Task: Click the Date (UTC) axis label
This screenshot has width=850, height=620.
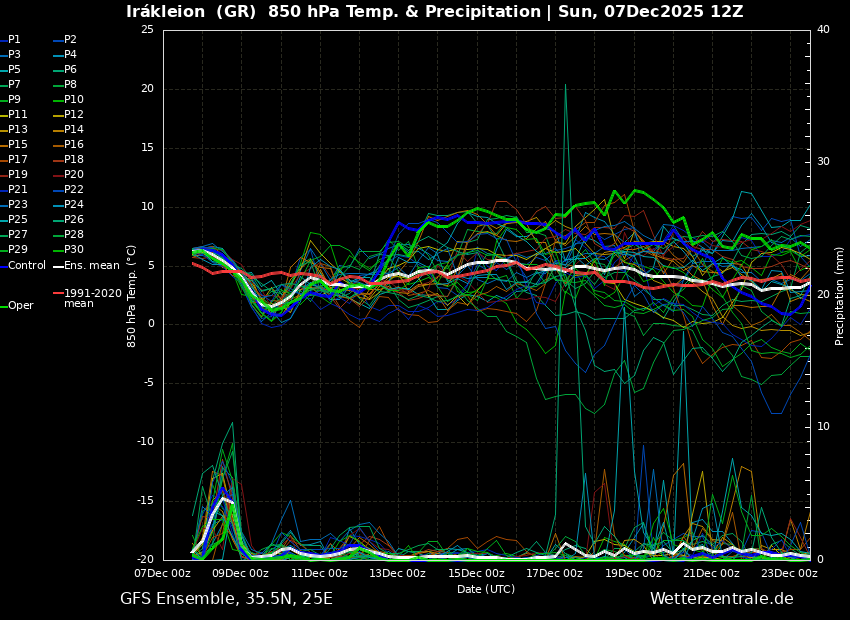Action: [486, 590]
